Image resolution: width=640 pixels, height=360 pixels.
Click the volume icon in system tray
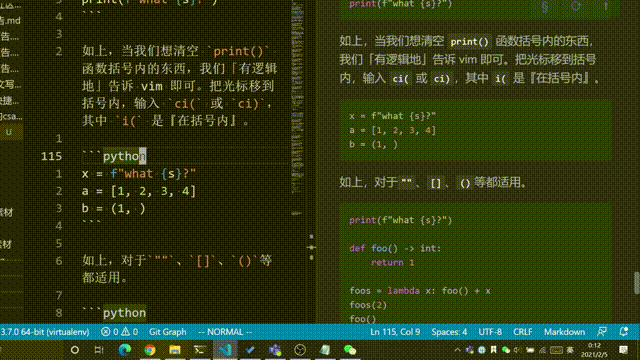[x=518, y=350]
